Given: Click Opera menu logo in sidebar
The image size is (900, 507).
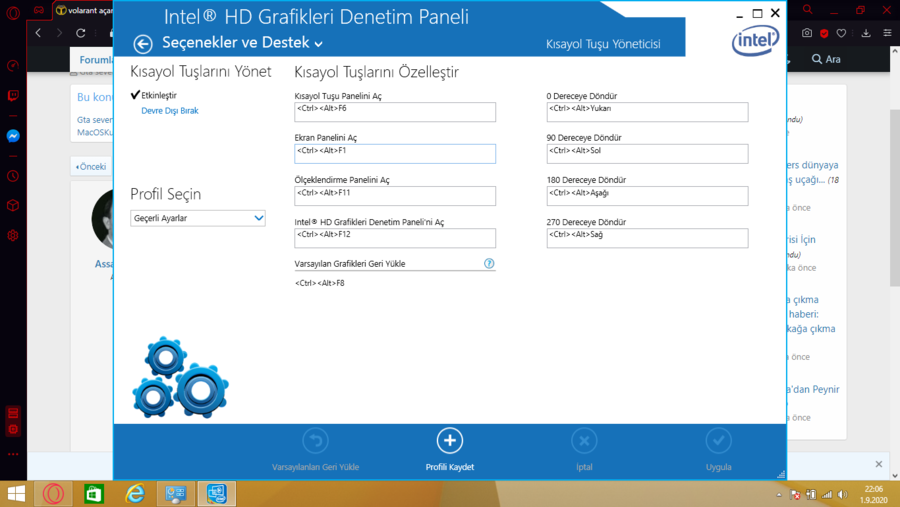Looking at the screenshot, I should click(13, 11).
